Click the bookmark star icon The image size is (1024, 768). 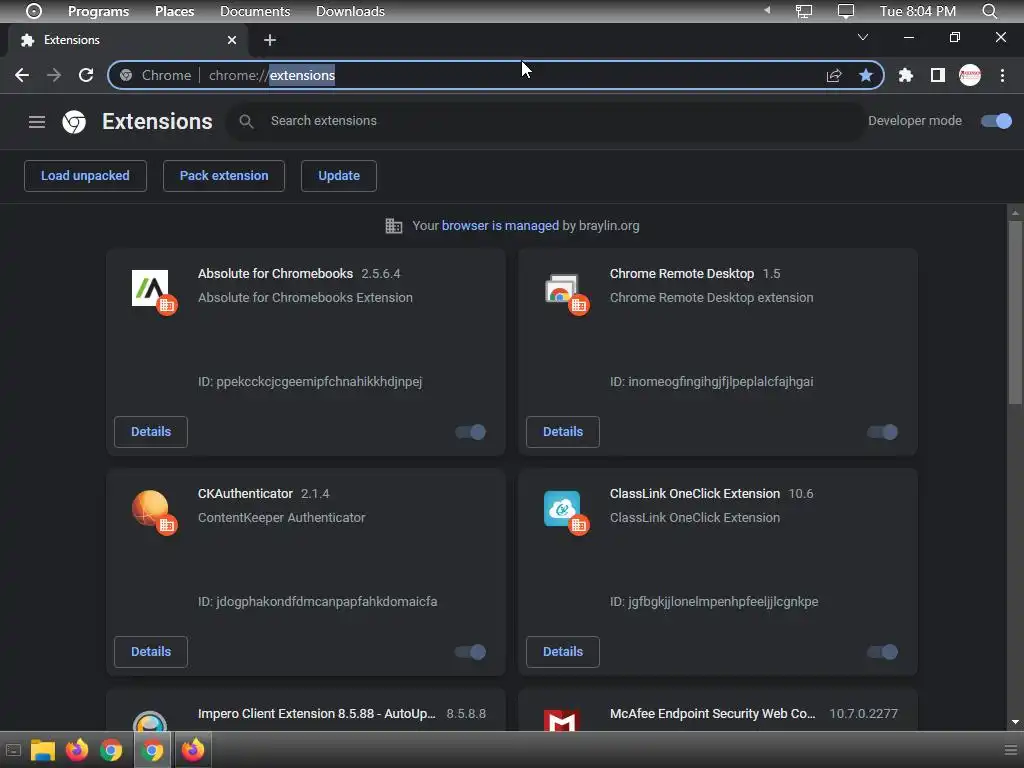(x=865, y=75)
